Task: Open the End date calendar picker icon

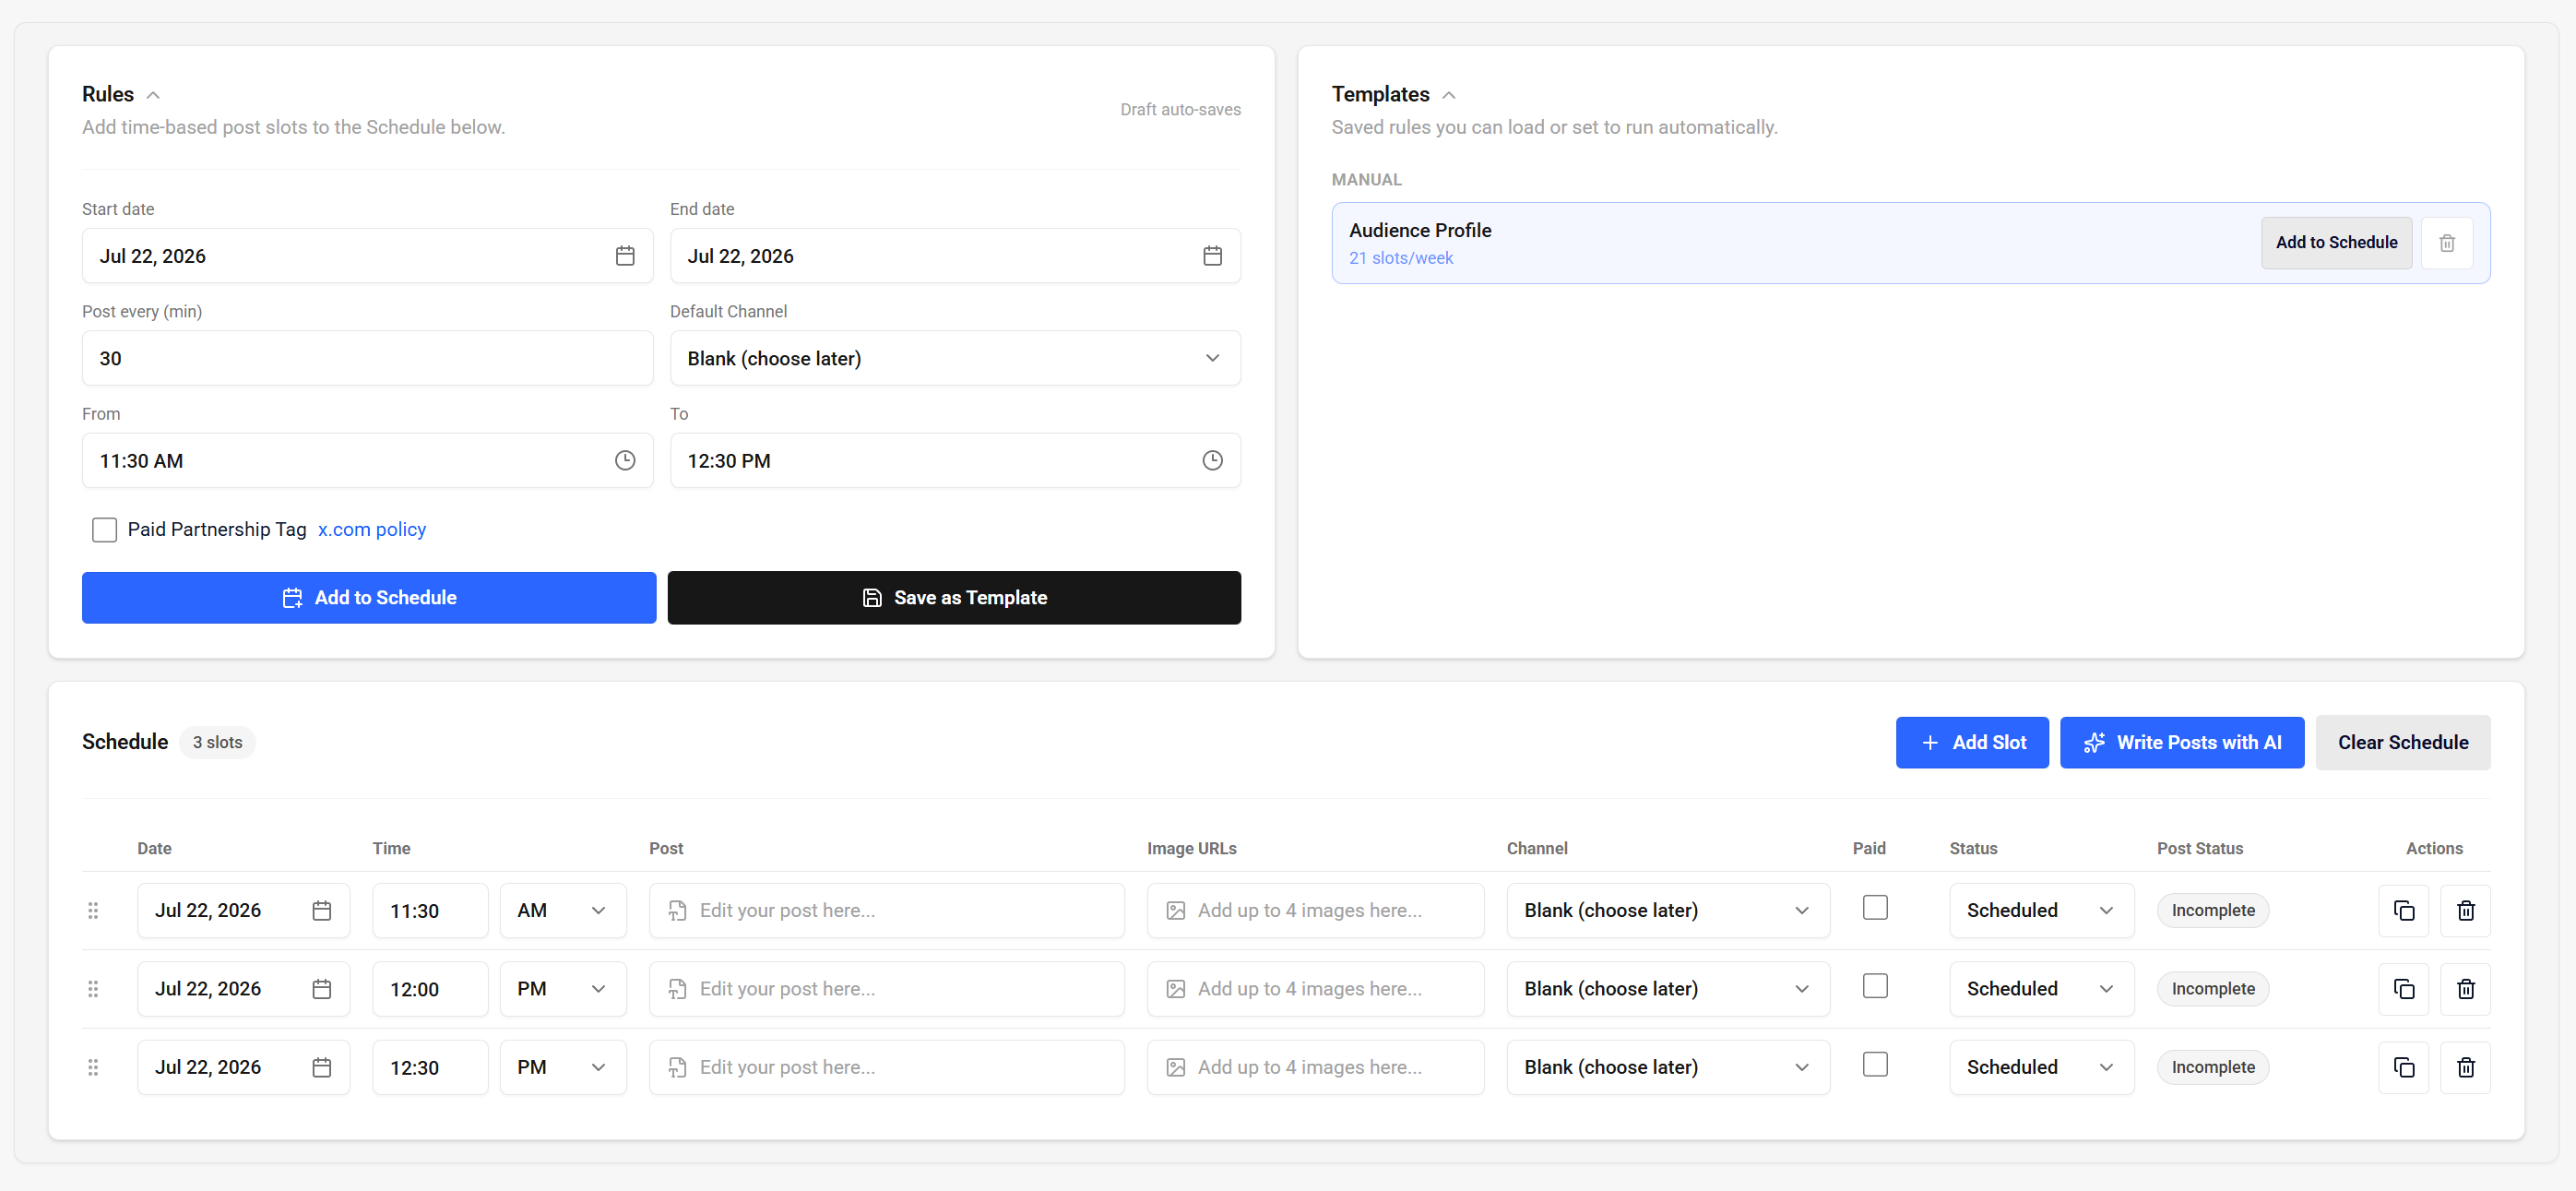Action: pos(1212,256)
